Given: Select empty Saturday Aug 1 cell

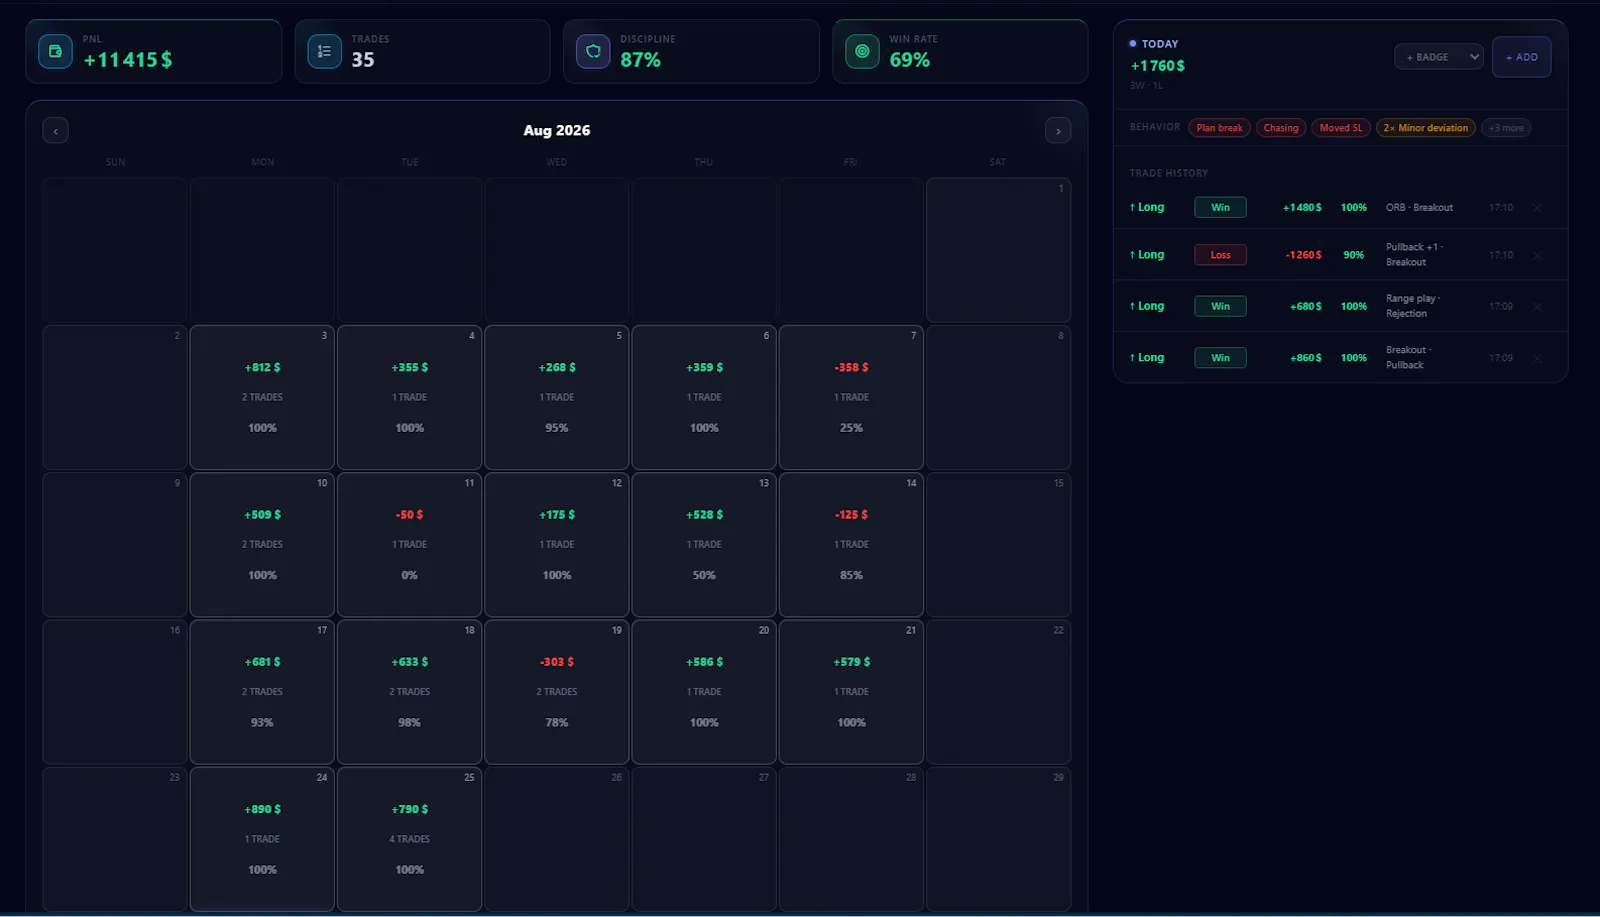Looking at the screenshot, I should (x=998, y=250).
